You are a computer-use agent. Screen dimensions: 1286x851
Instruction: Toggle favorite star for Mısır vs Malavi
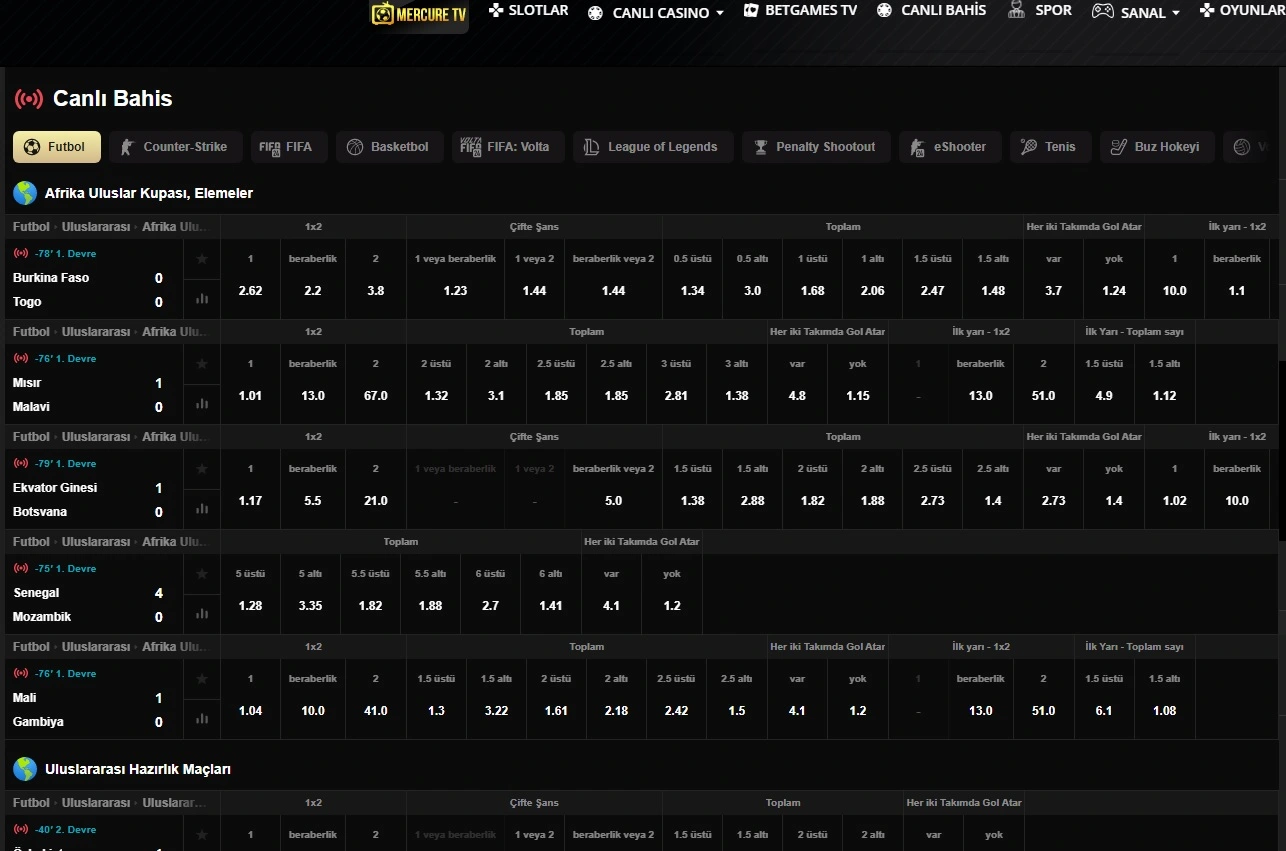click(x=202, y=364)
